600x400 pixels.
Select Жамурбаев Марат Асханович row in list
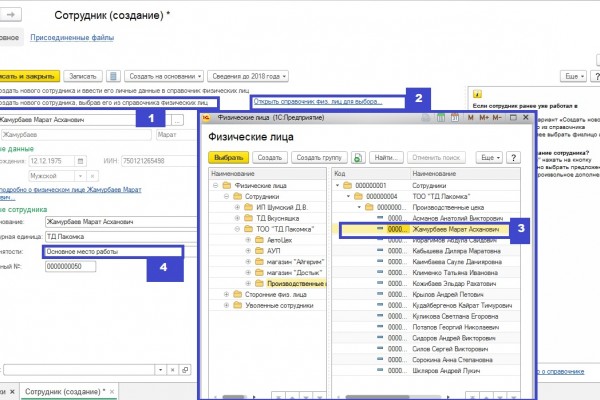424,229
